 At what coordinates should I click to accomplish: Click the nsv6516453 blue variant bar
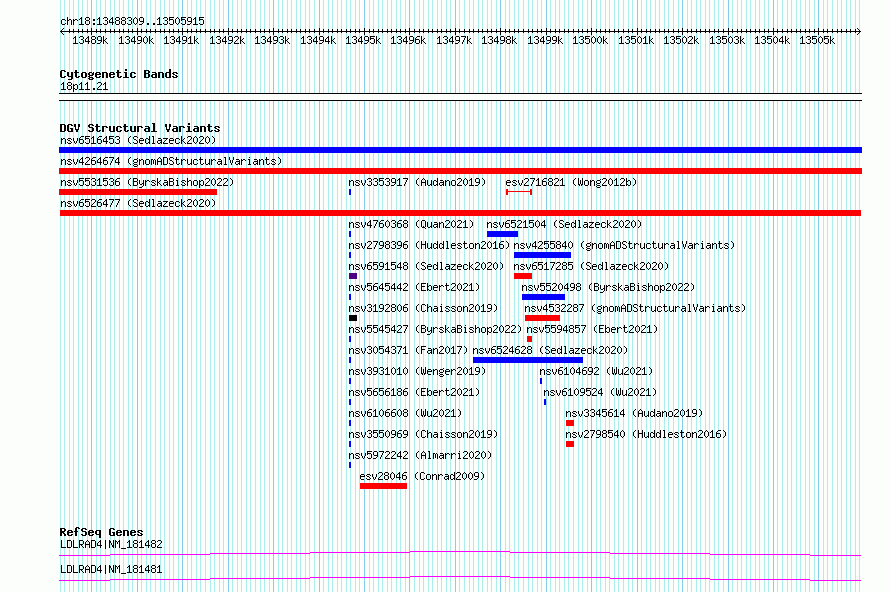[460, 150]
